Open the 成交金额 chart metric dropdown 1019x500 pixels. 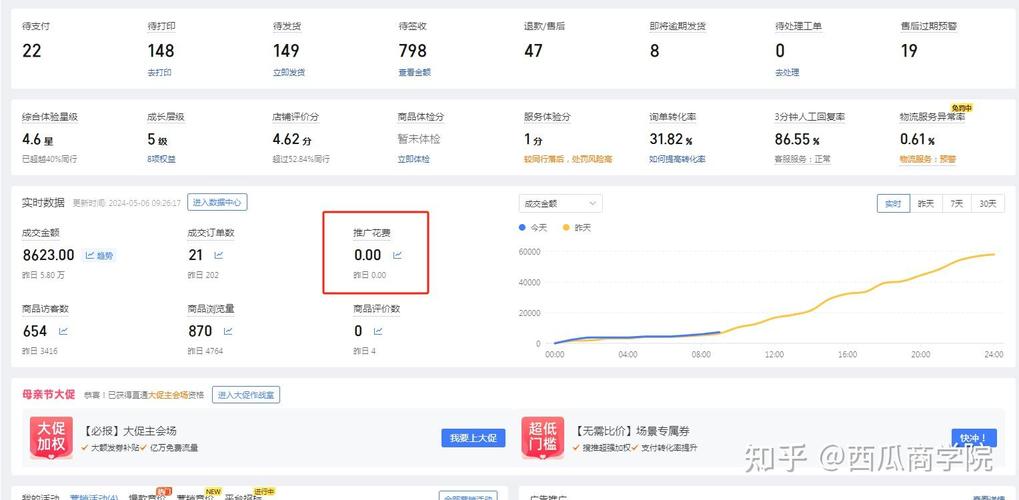[560, 203]
